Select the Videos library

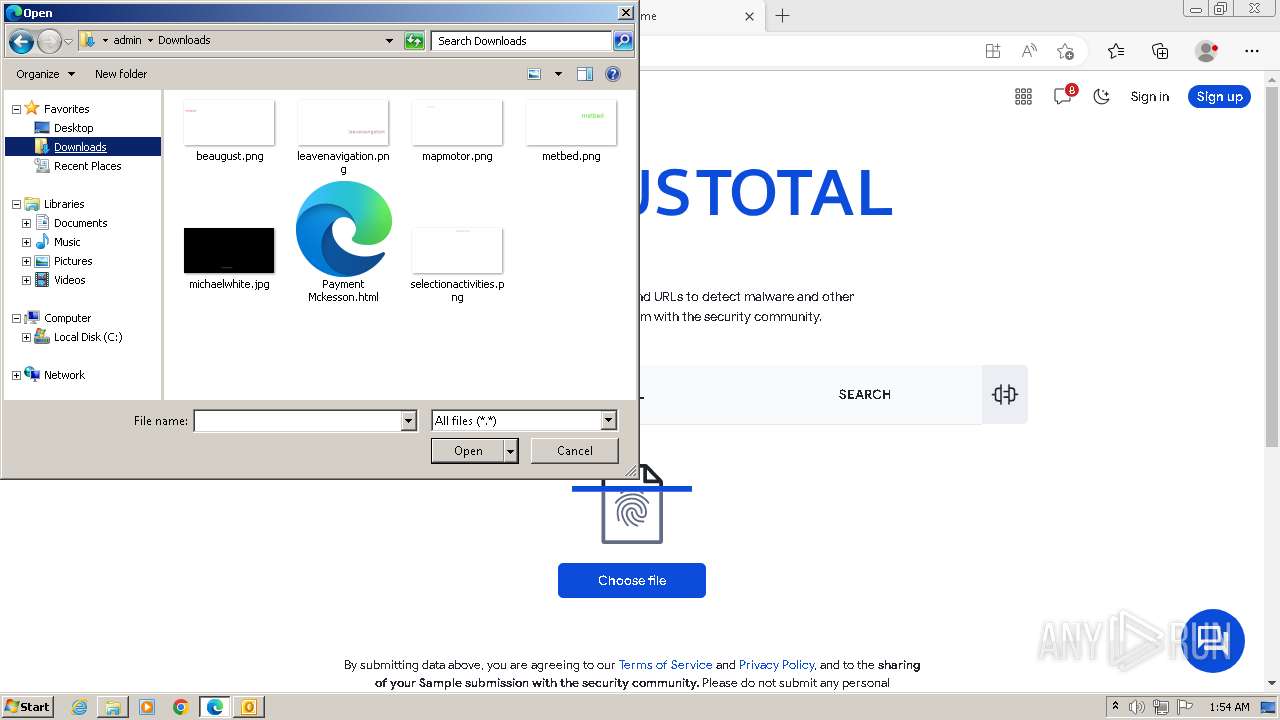coord(69,280)
